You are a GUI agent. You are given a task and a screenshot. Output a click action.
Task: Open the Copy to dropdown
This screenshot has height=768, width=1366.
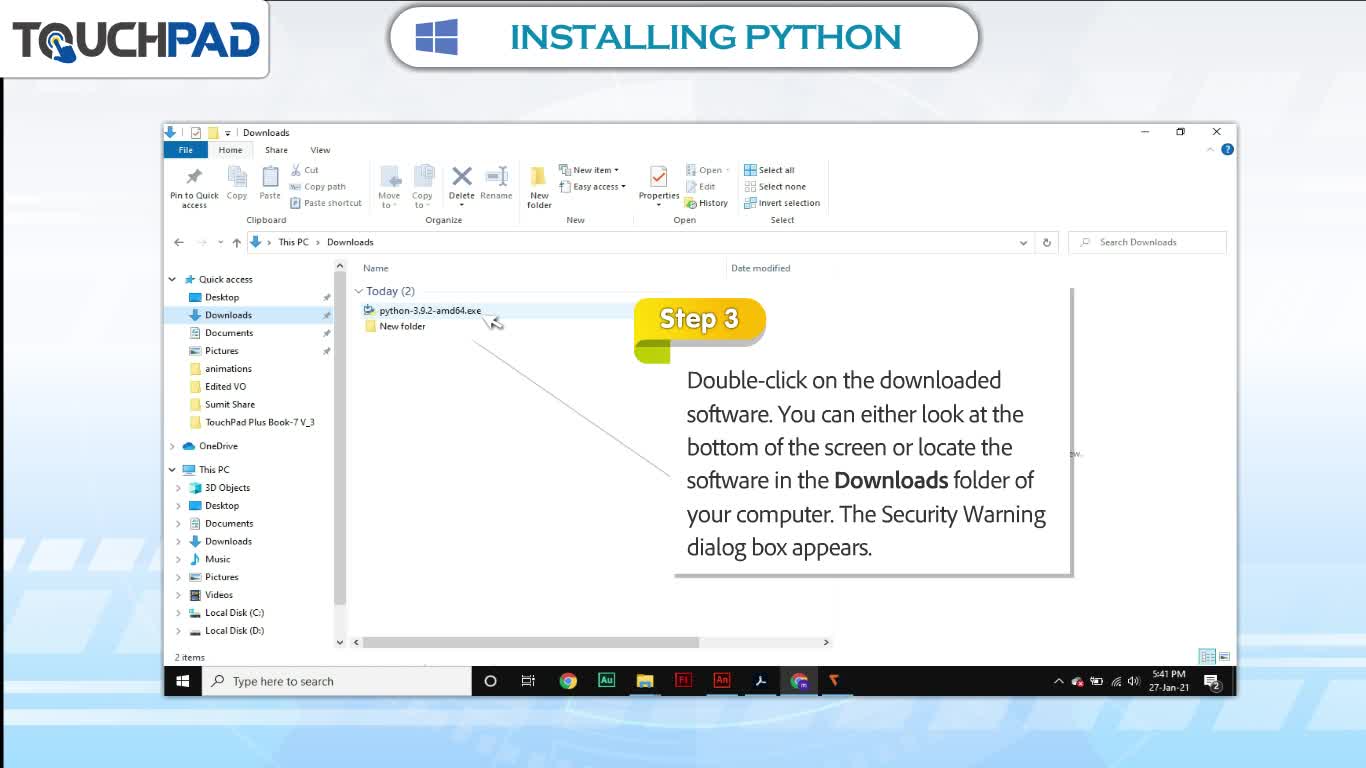click(x=422, y=187)
